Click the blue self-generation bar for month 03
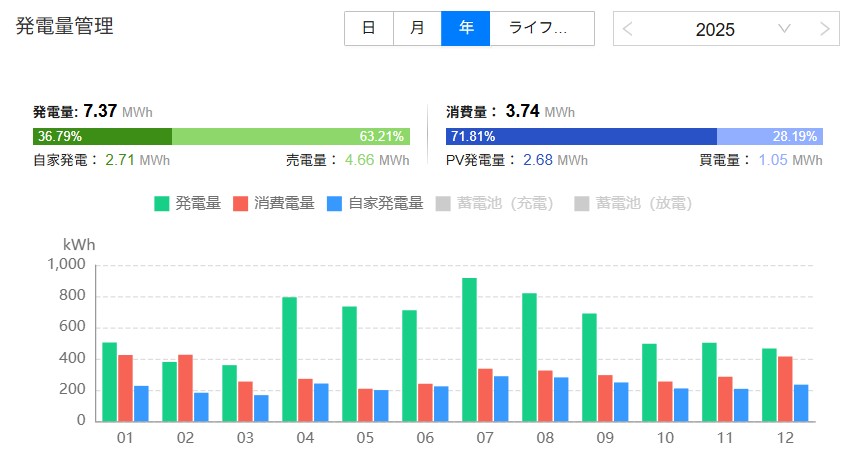This screenshot has height=450, width=858. (261, 408)
